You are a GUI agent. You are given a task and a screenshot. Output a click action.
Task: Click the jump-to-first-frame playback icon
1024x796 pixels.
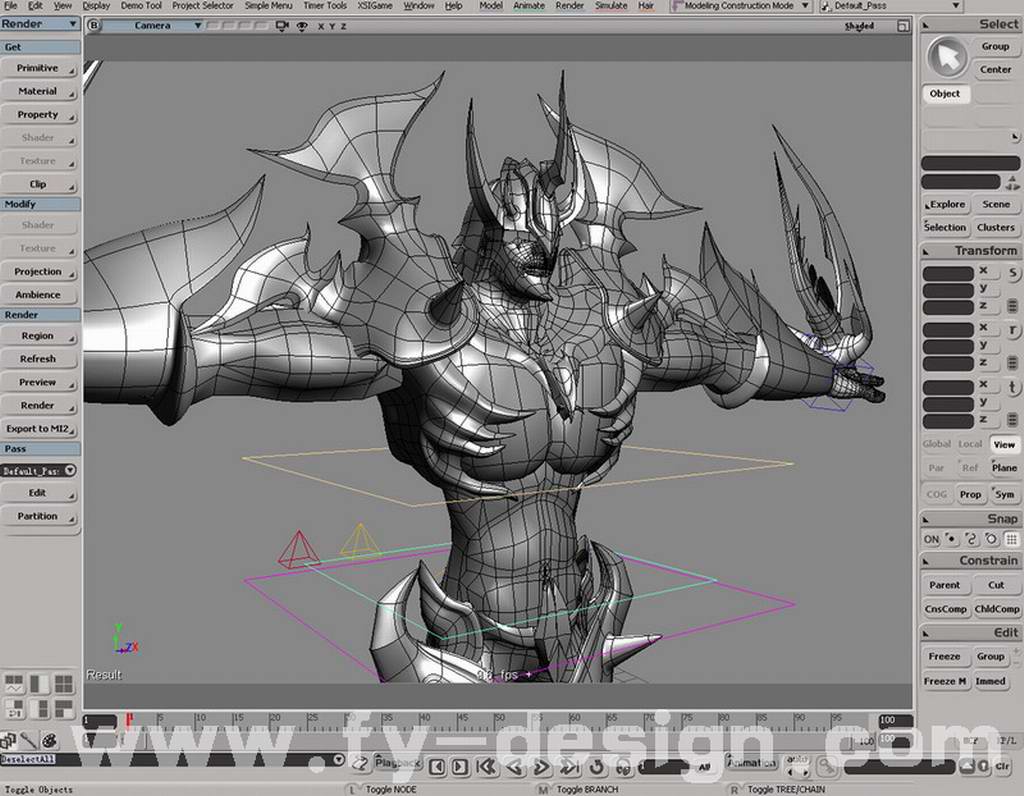[487, 766]
